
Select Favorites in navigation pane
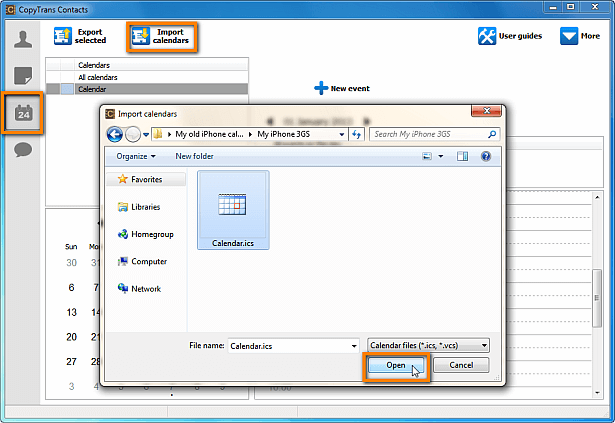tap(146, 179)
